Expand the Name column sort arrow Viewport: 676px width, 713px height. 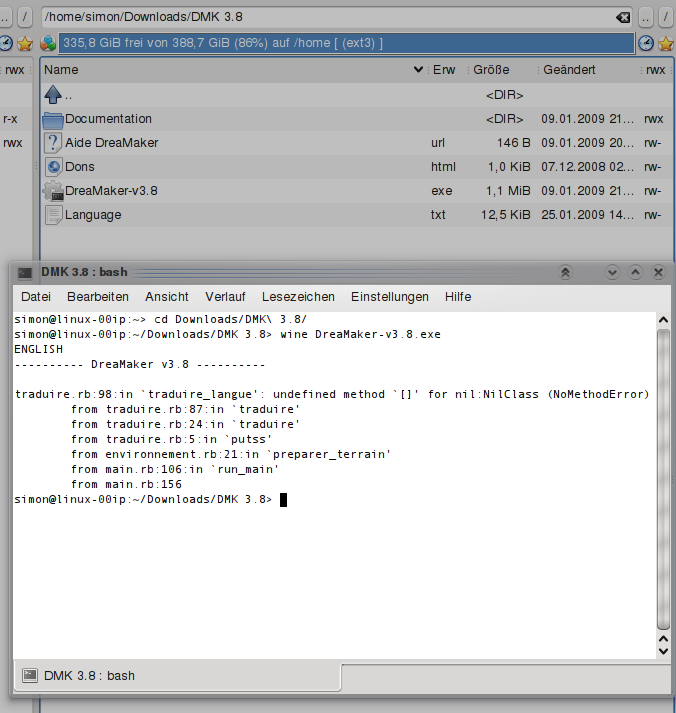coord(418,70)
